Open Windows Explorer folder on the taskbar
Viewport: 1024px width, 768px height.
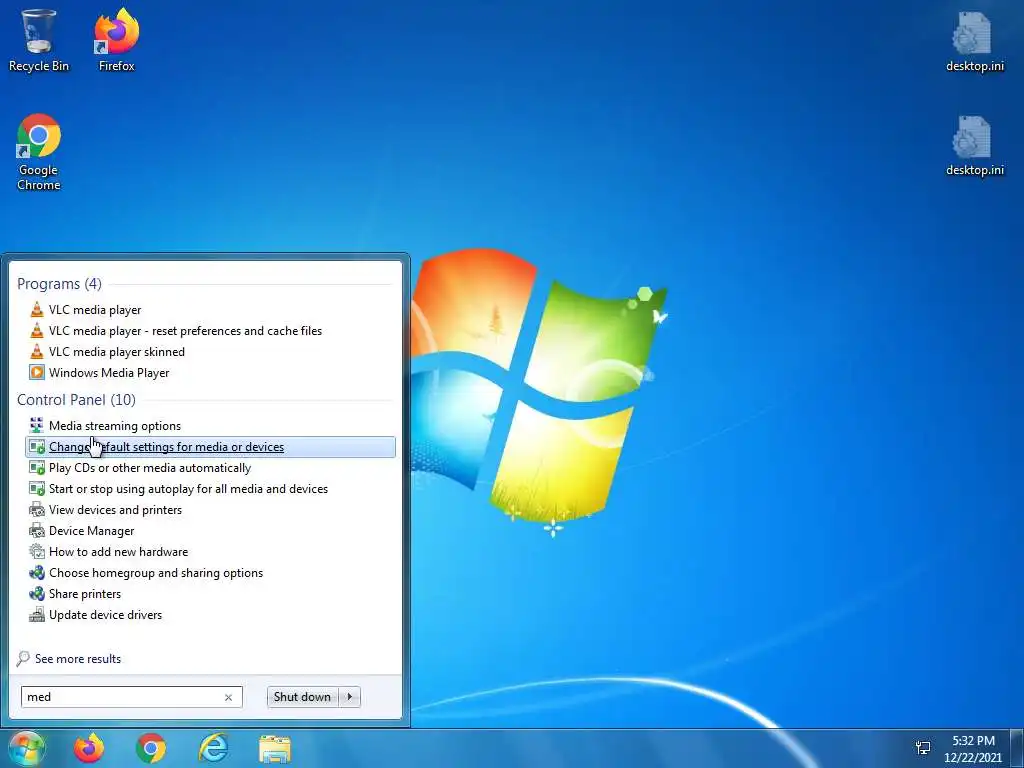tap(275, 748)
